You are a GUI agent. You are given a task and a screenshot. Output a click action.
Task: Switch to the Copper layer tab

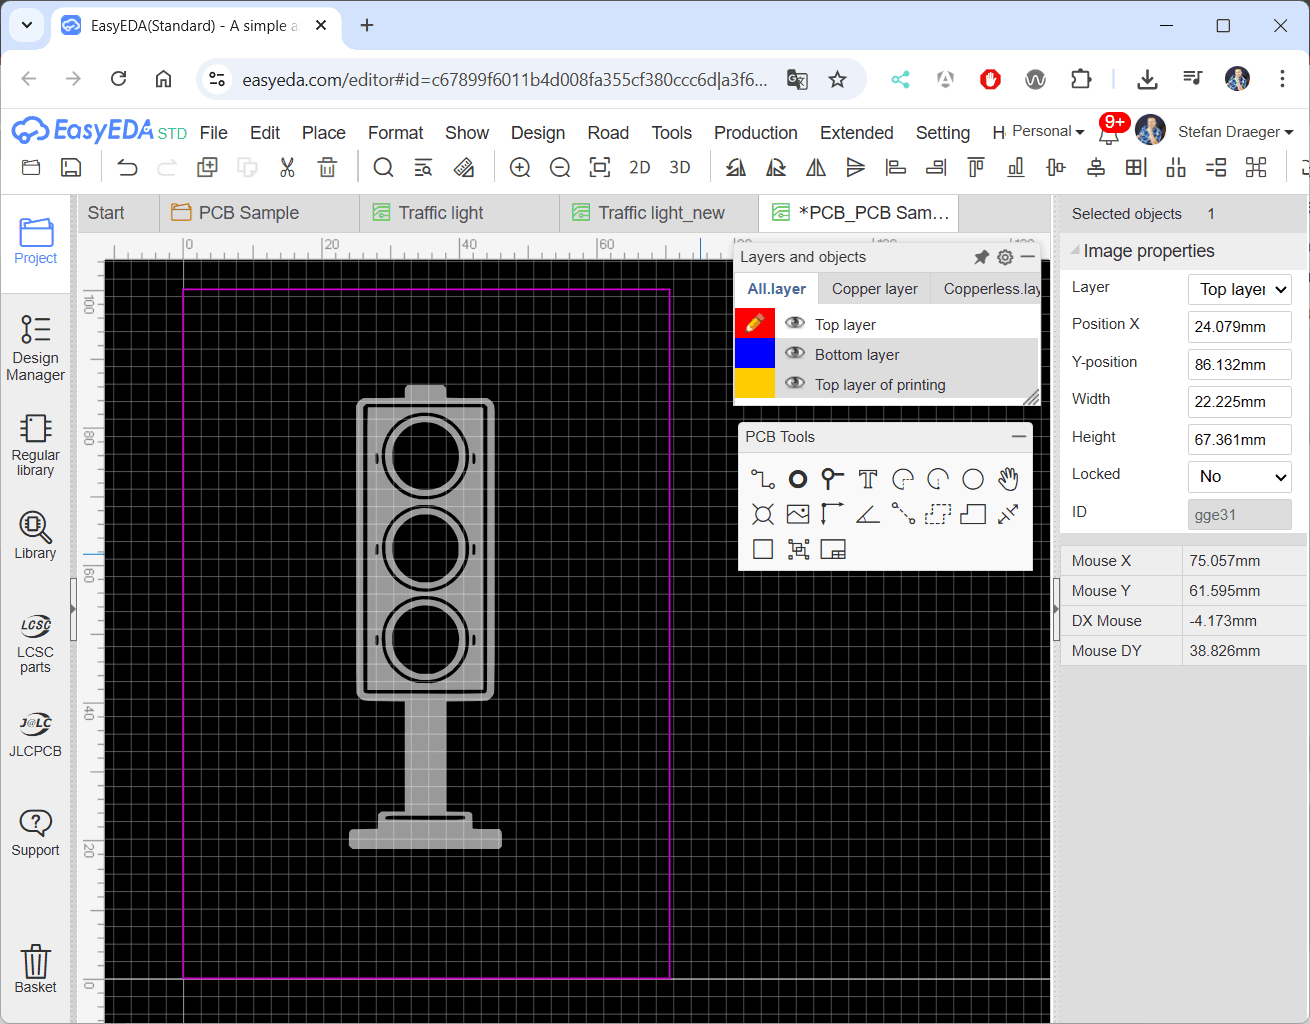coord(874,289)
